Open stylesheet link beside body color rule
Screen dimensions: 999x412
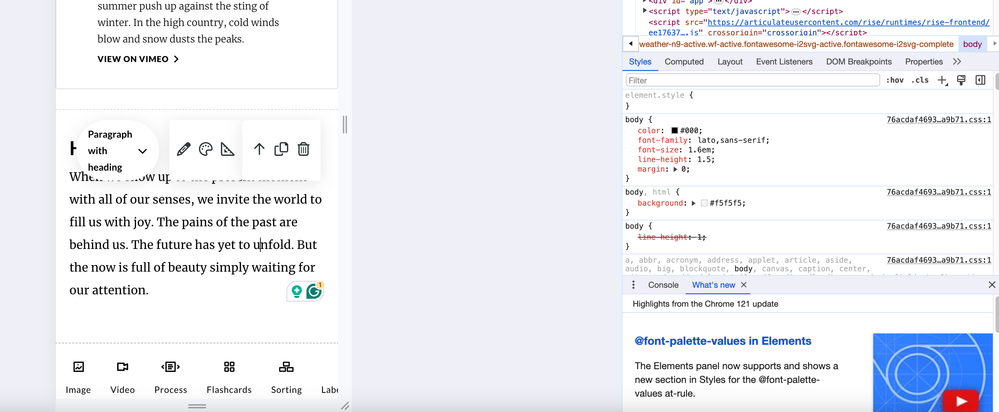point(938,119)
